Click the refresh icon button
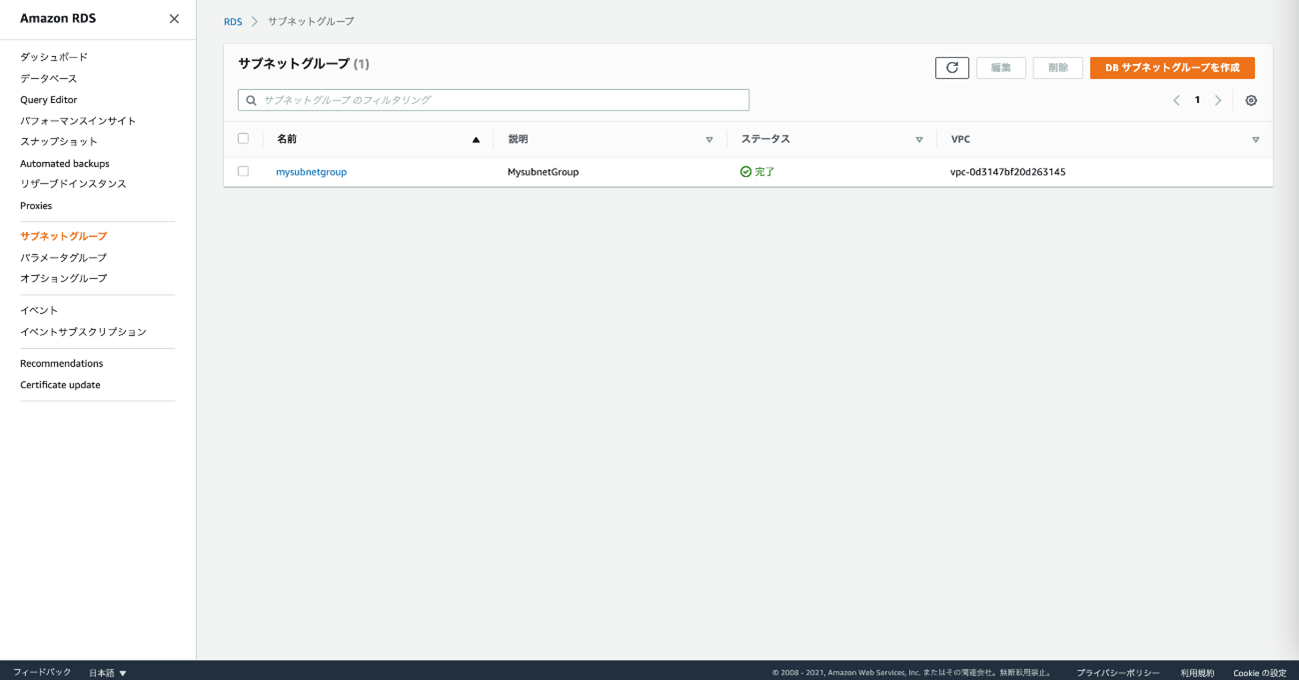The image size is (1299, 680). pos(952,68)
